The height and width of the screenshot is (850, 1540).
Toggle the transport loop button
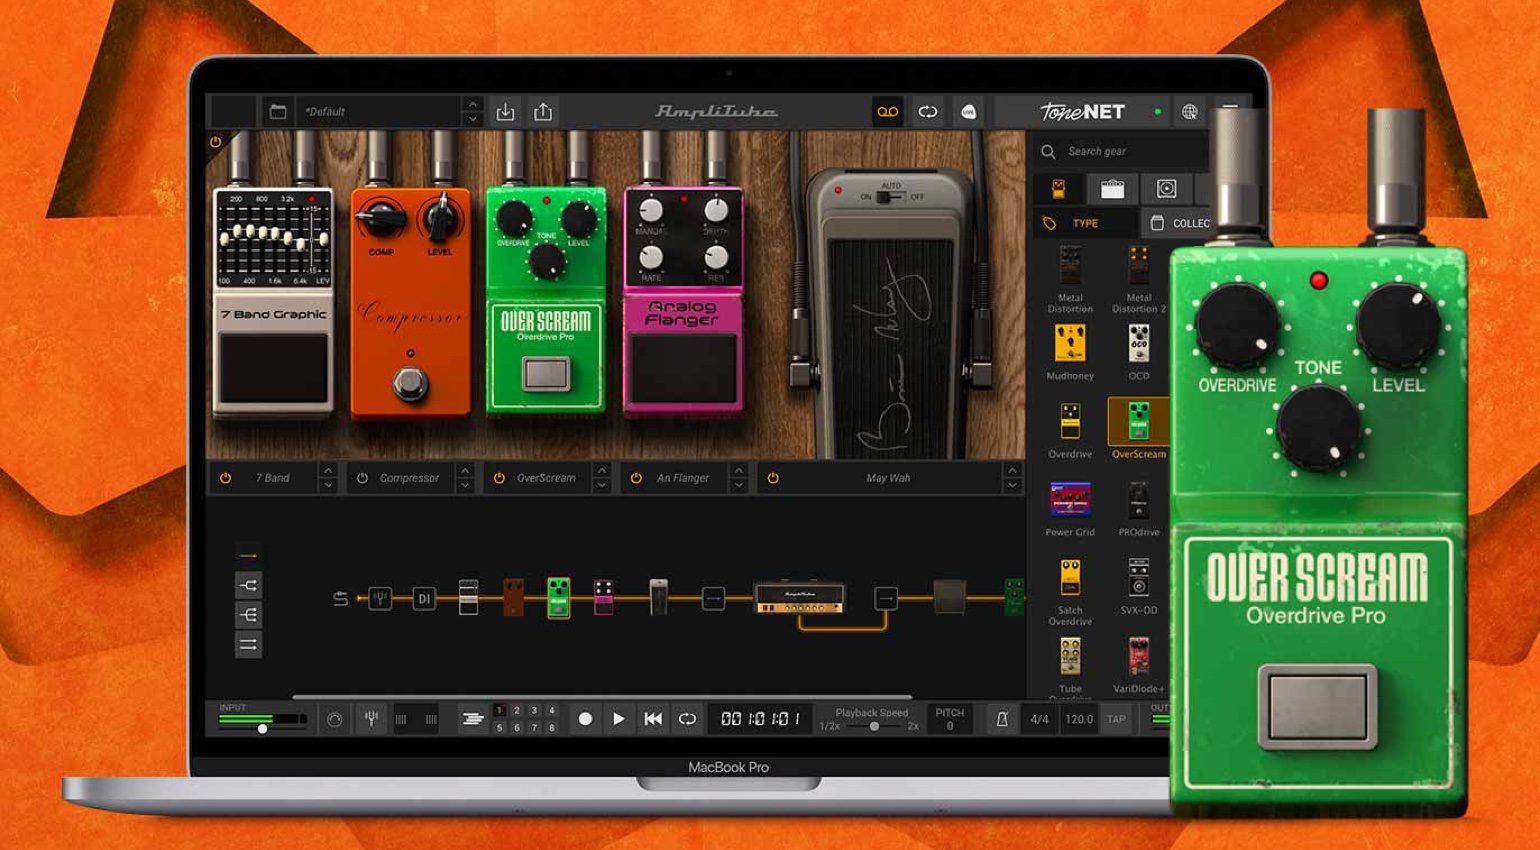687,719
